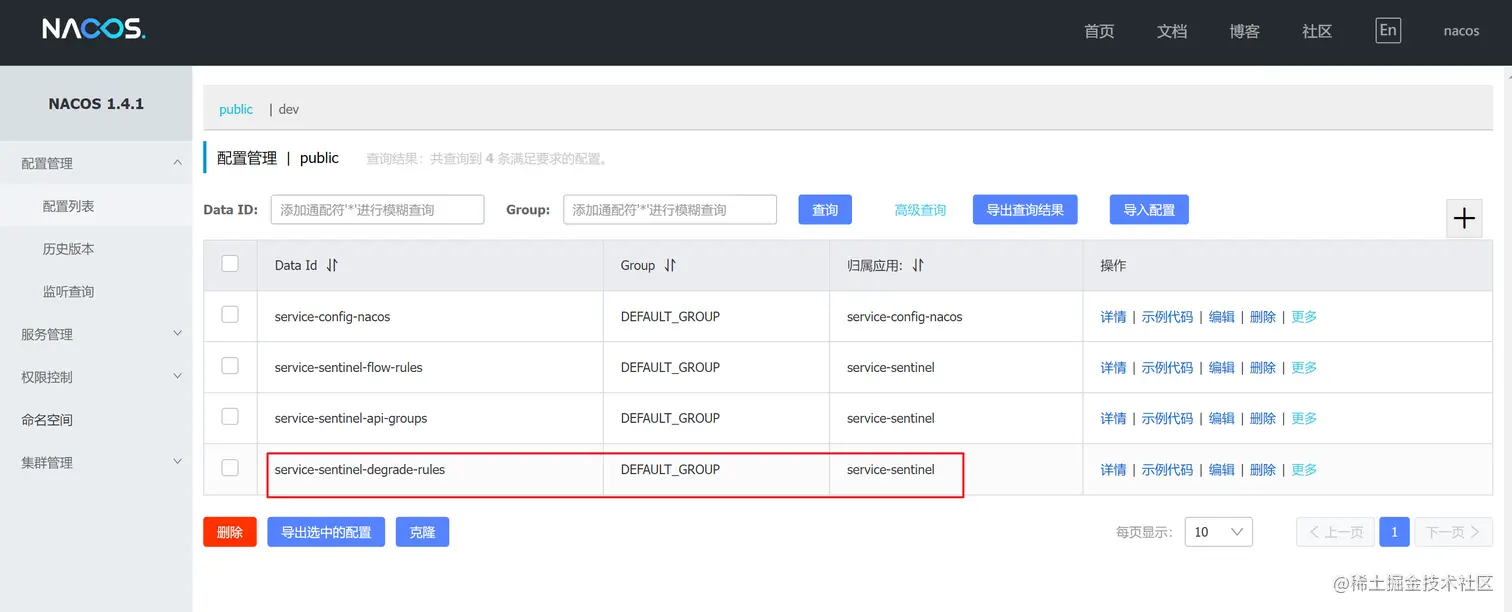Tick the select-all checkbox in the table header
This screenshot has width=1512, height=612.
coord(230,264)
